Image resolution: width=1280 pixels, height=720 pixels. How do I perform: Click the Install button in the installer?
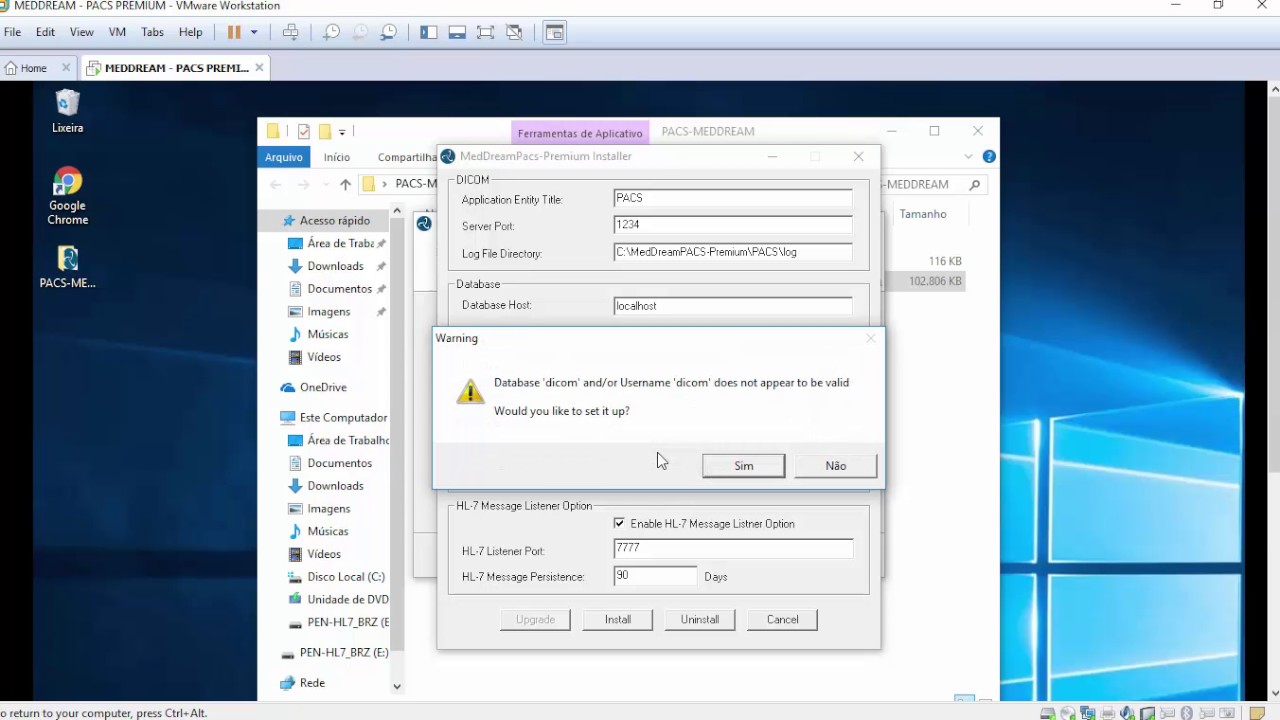click(x=618, y=620)
